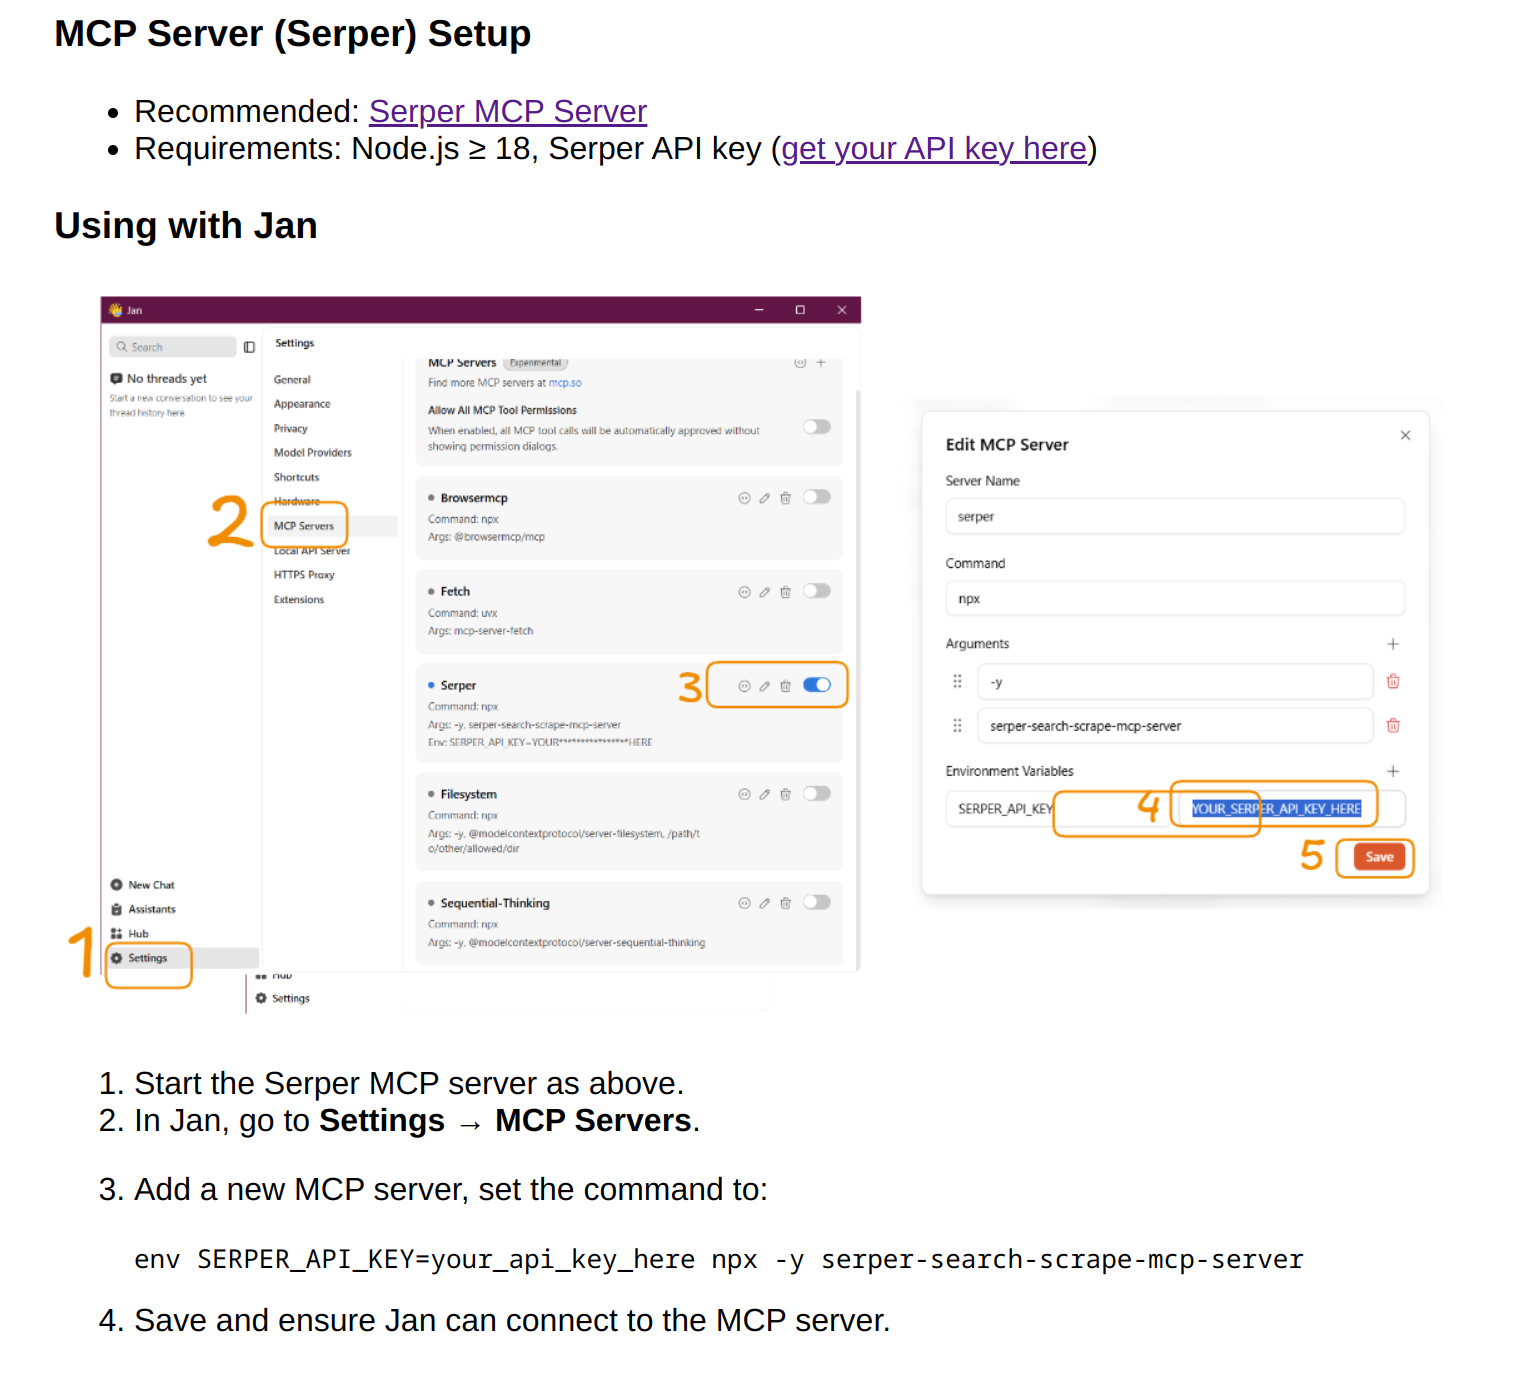Edit the Browsermcp server with pencil icon

coord(765,498)
